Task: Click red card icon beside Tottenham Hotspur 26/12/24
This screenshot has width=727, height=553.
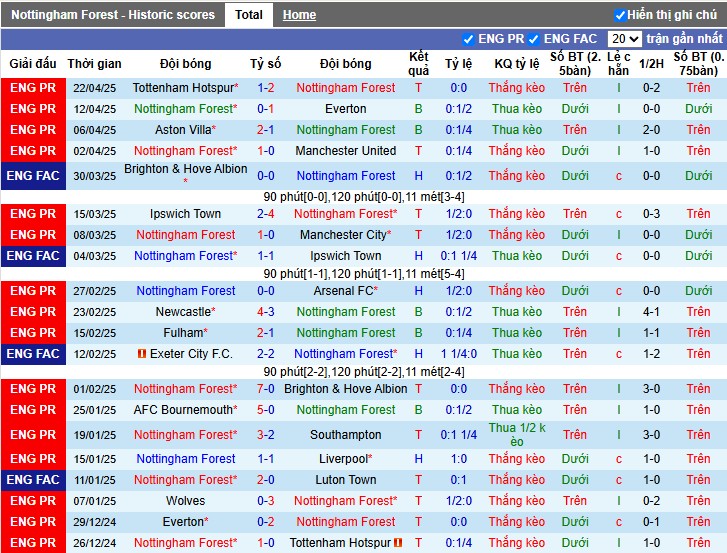Action: (x=398, y=542)
